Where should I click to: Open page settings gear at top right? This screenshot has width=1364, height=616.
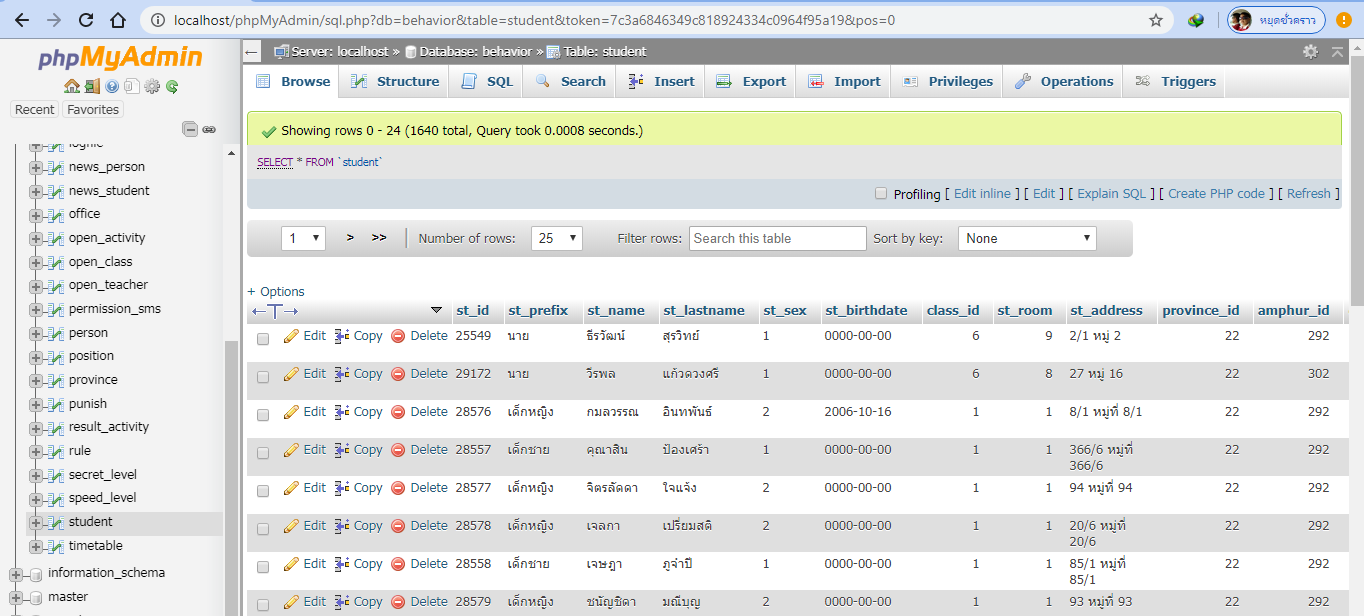(x=1310, y=51)
